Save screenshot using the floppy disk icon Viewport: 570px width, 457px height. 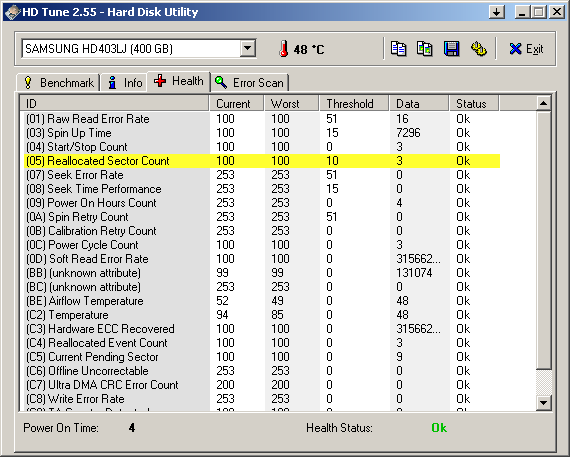tap(451, 49)
